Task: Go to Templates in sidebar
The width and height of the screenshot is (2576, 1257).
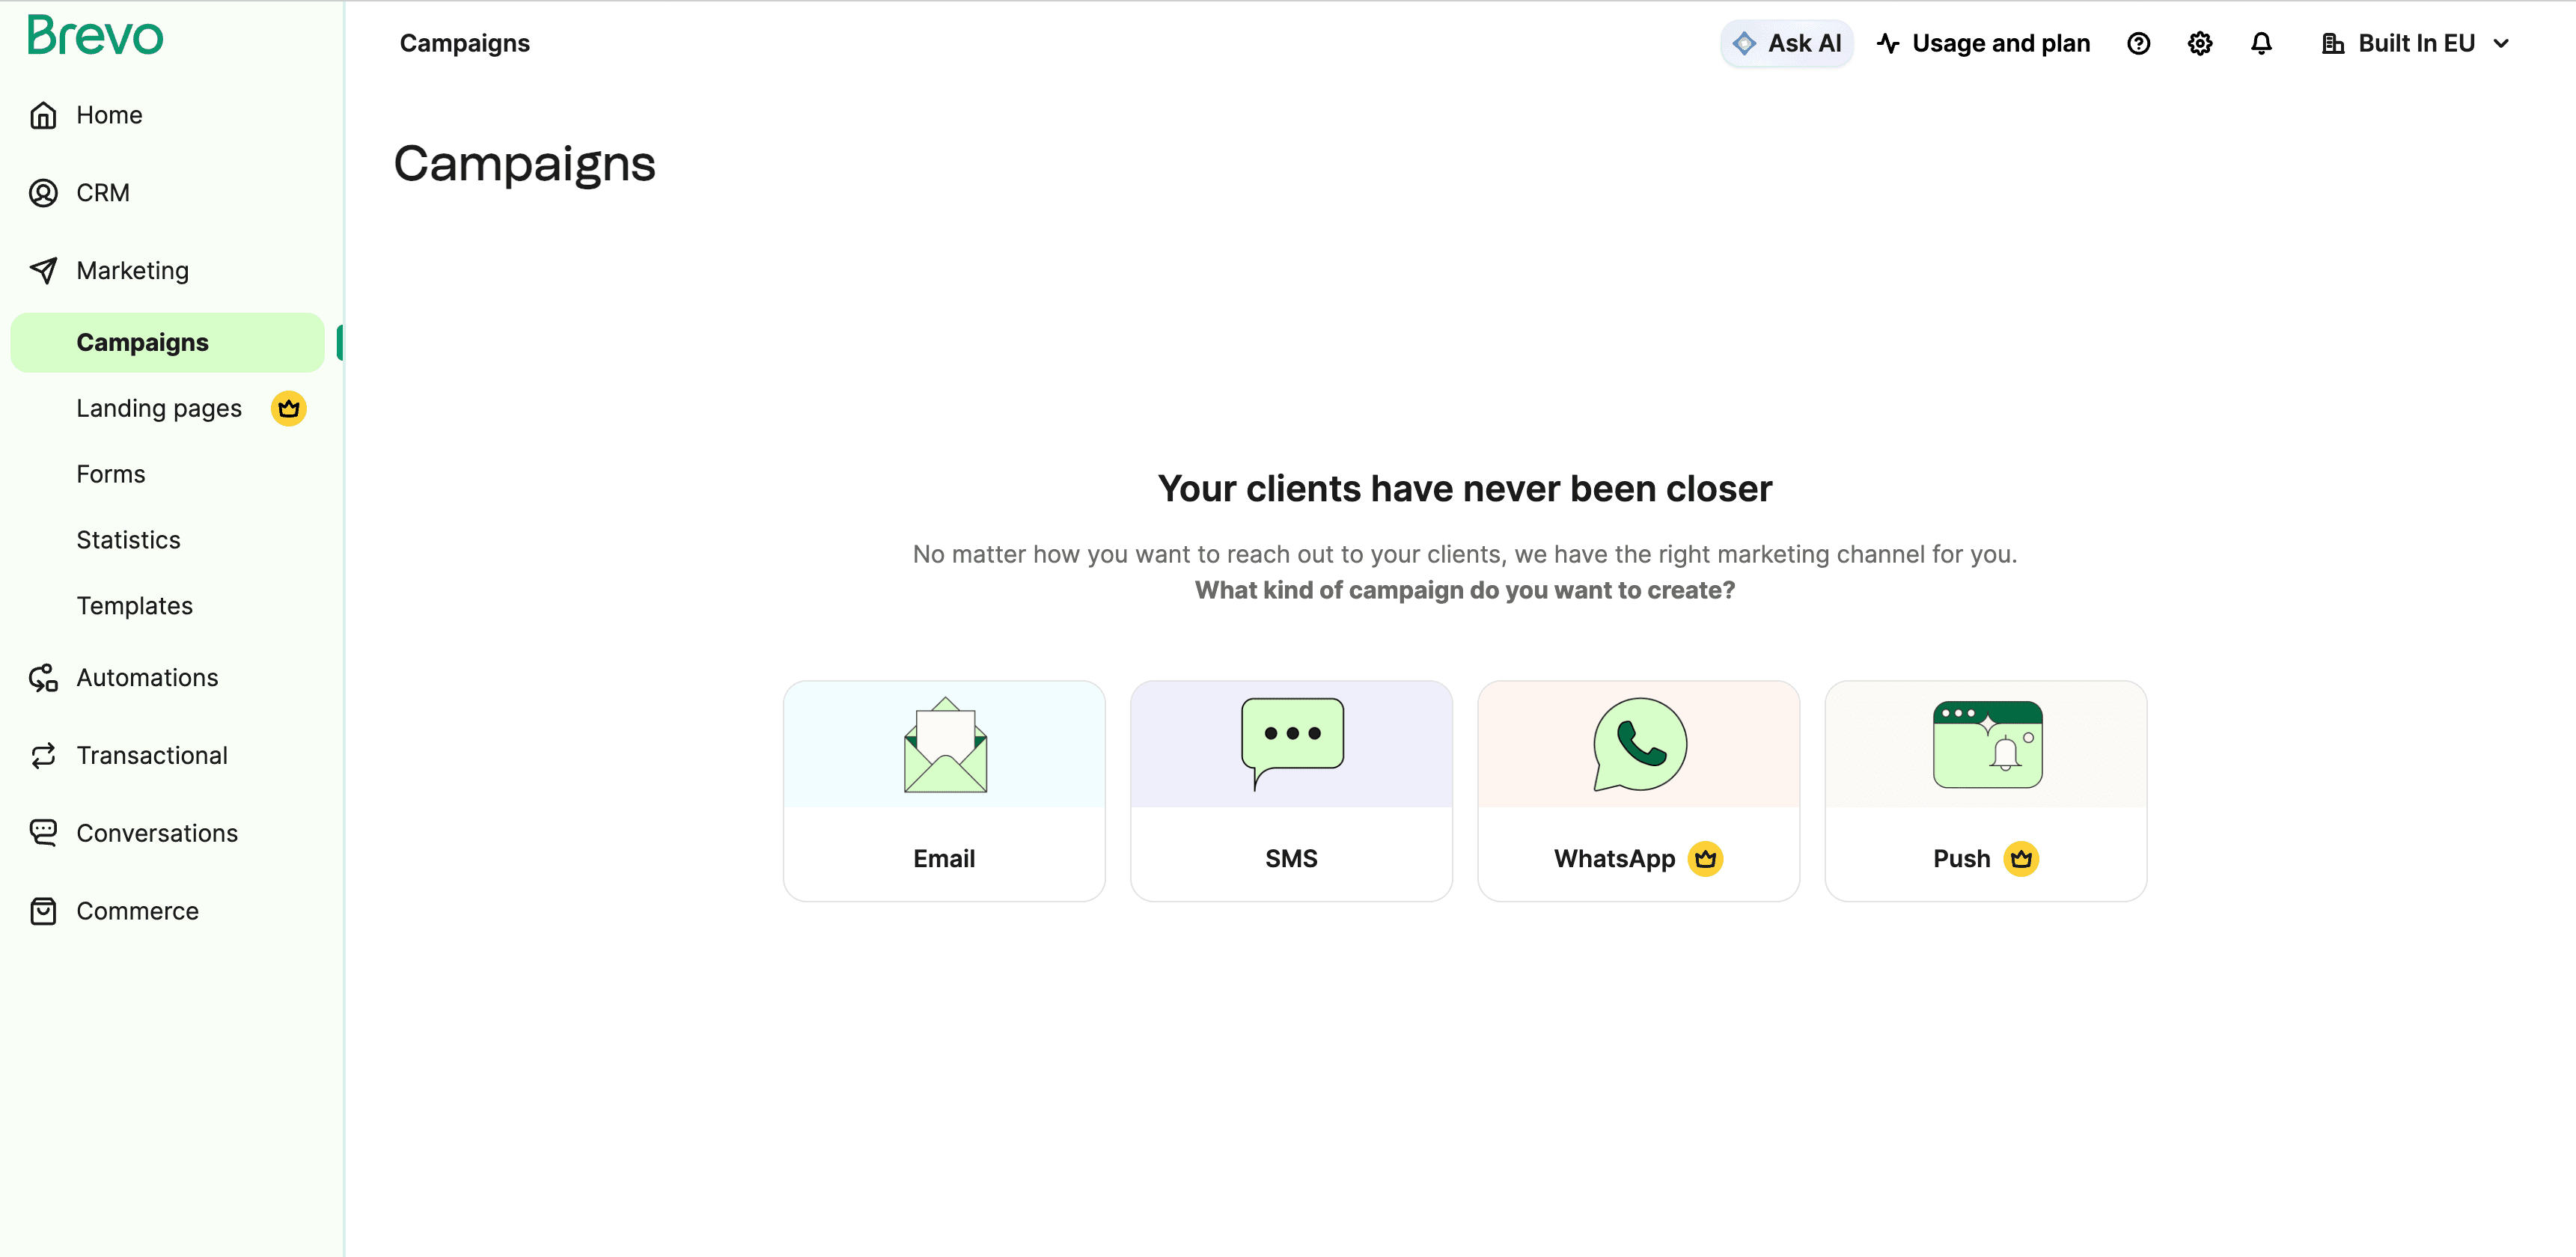Action: 134,606
